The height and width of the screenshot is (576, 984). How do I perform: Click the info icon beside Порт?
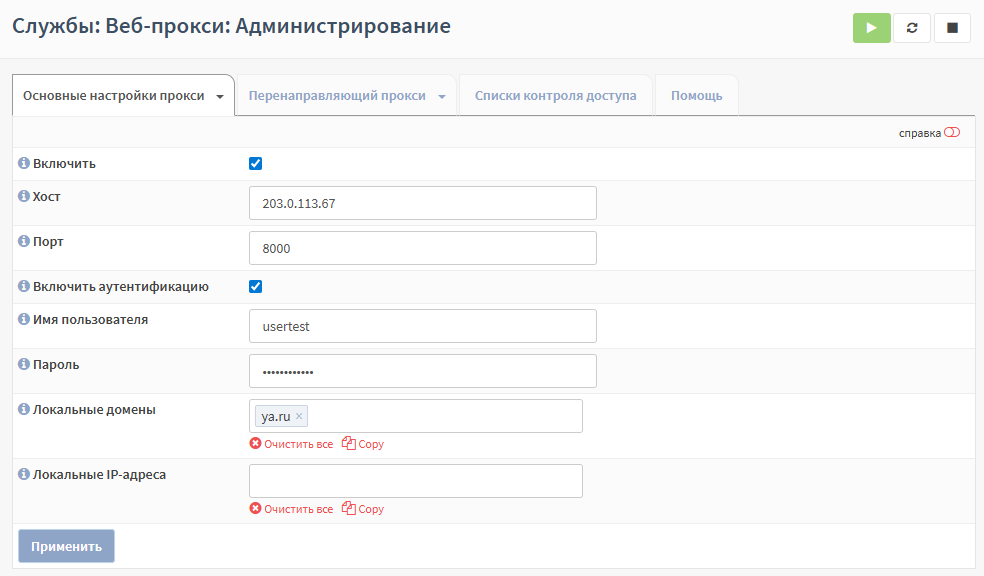coord(24,241)
